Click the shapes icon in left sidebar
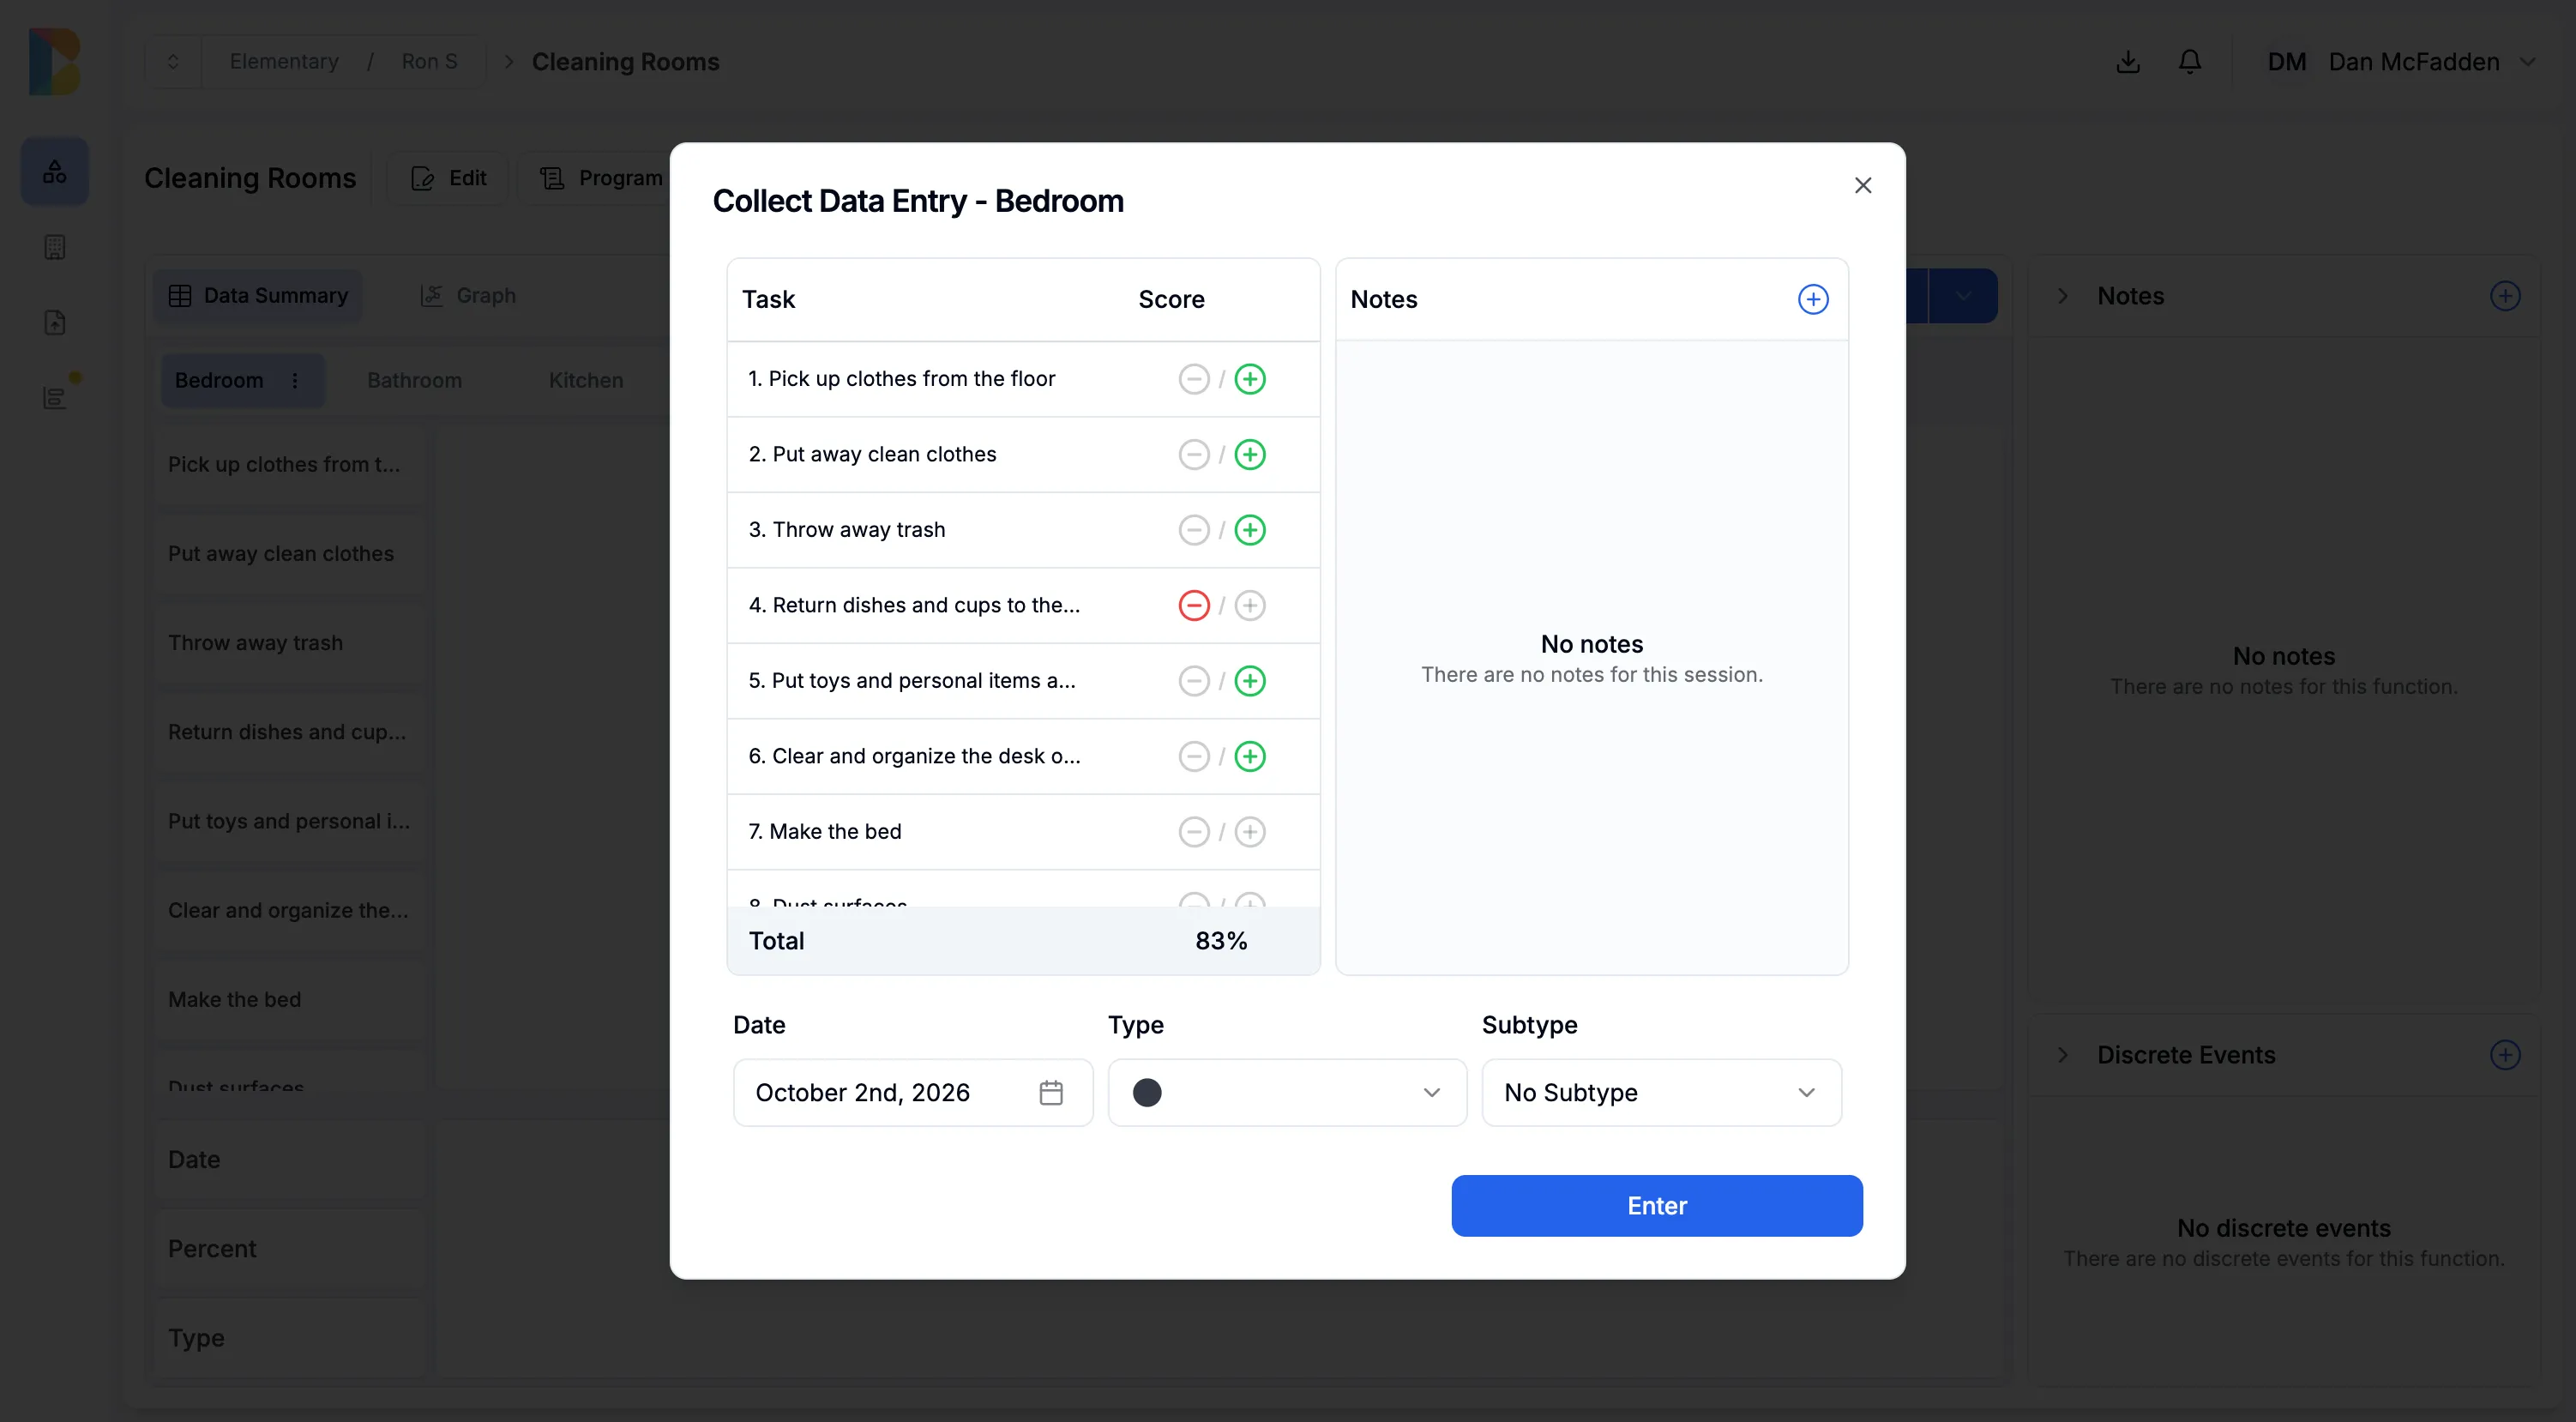The image size is (2576, 1422). click(x=55, y=172)
